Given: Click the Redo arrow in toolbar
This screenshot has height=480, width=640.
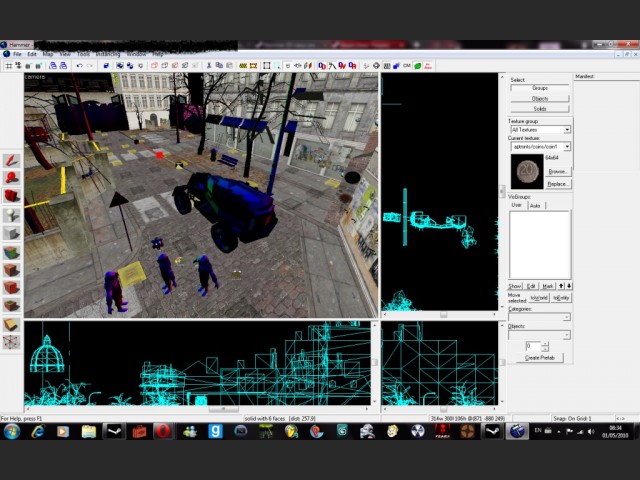Looking at the screenshot, I should [x=90, y=65].
